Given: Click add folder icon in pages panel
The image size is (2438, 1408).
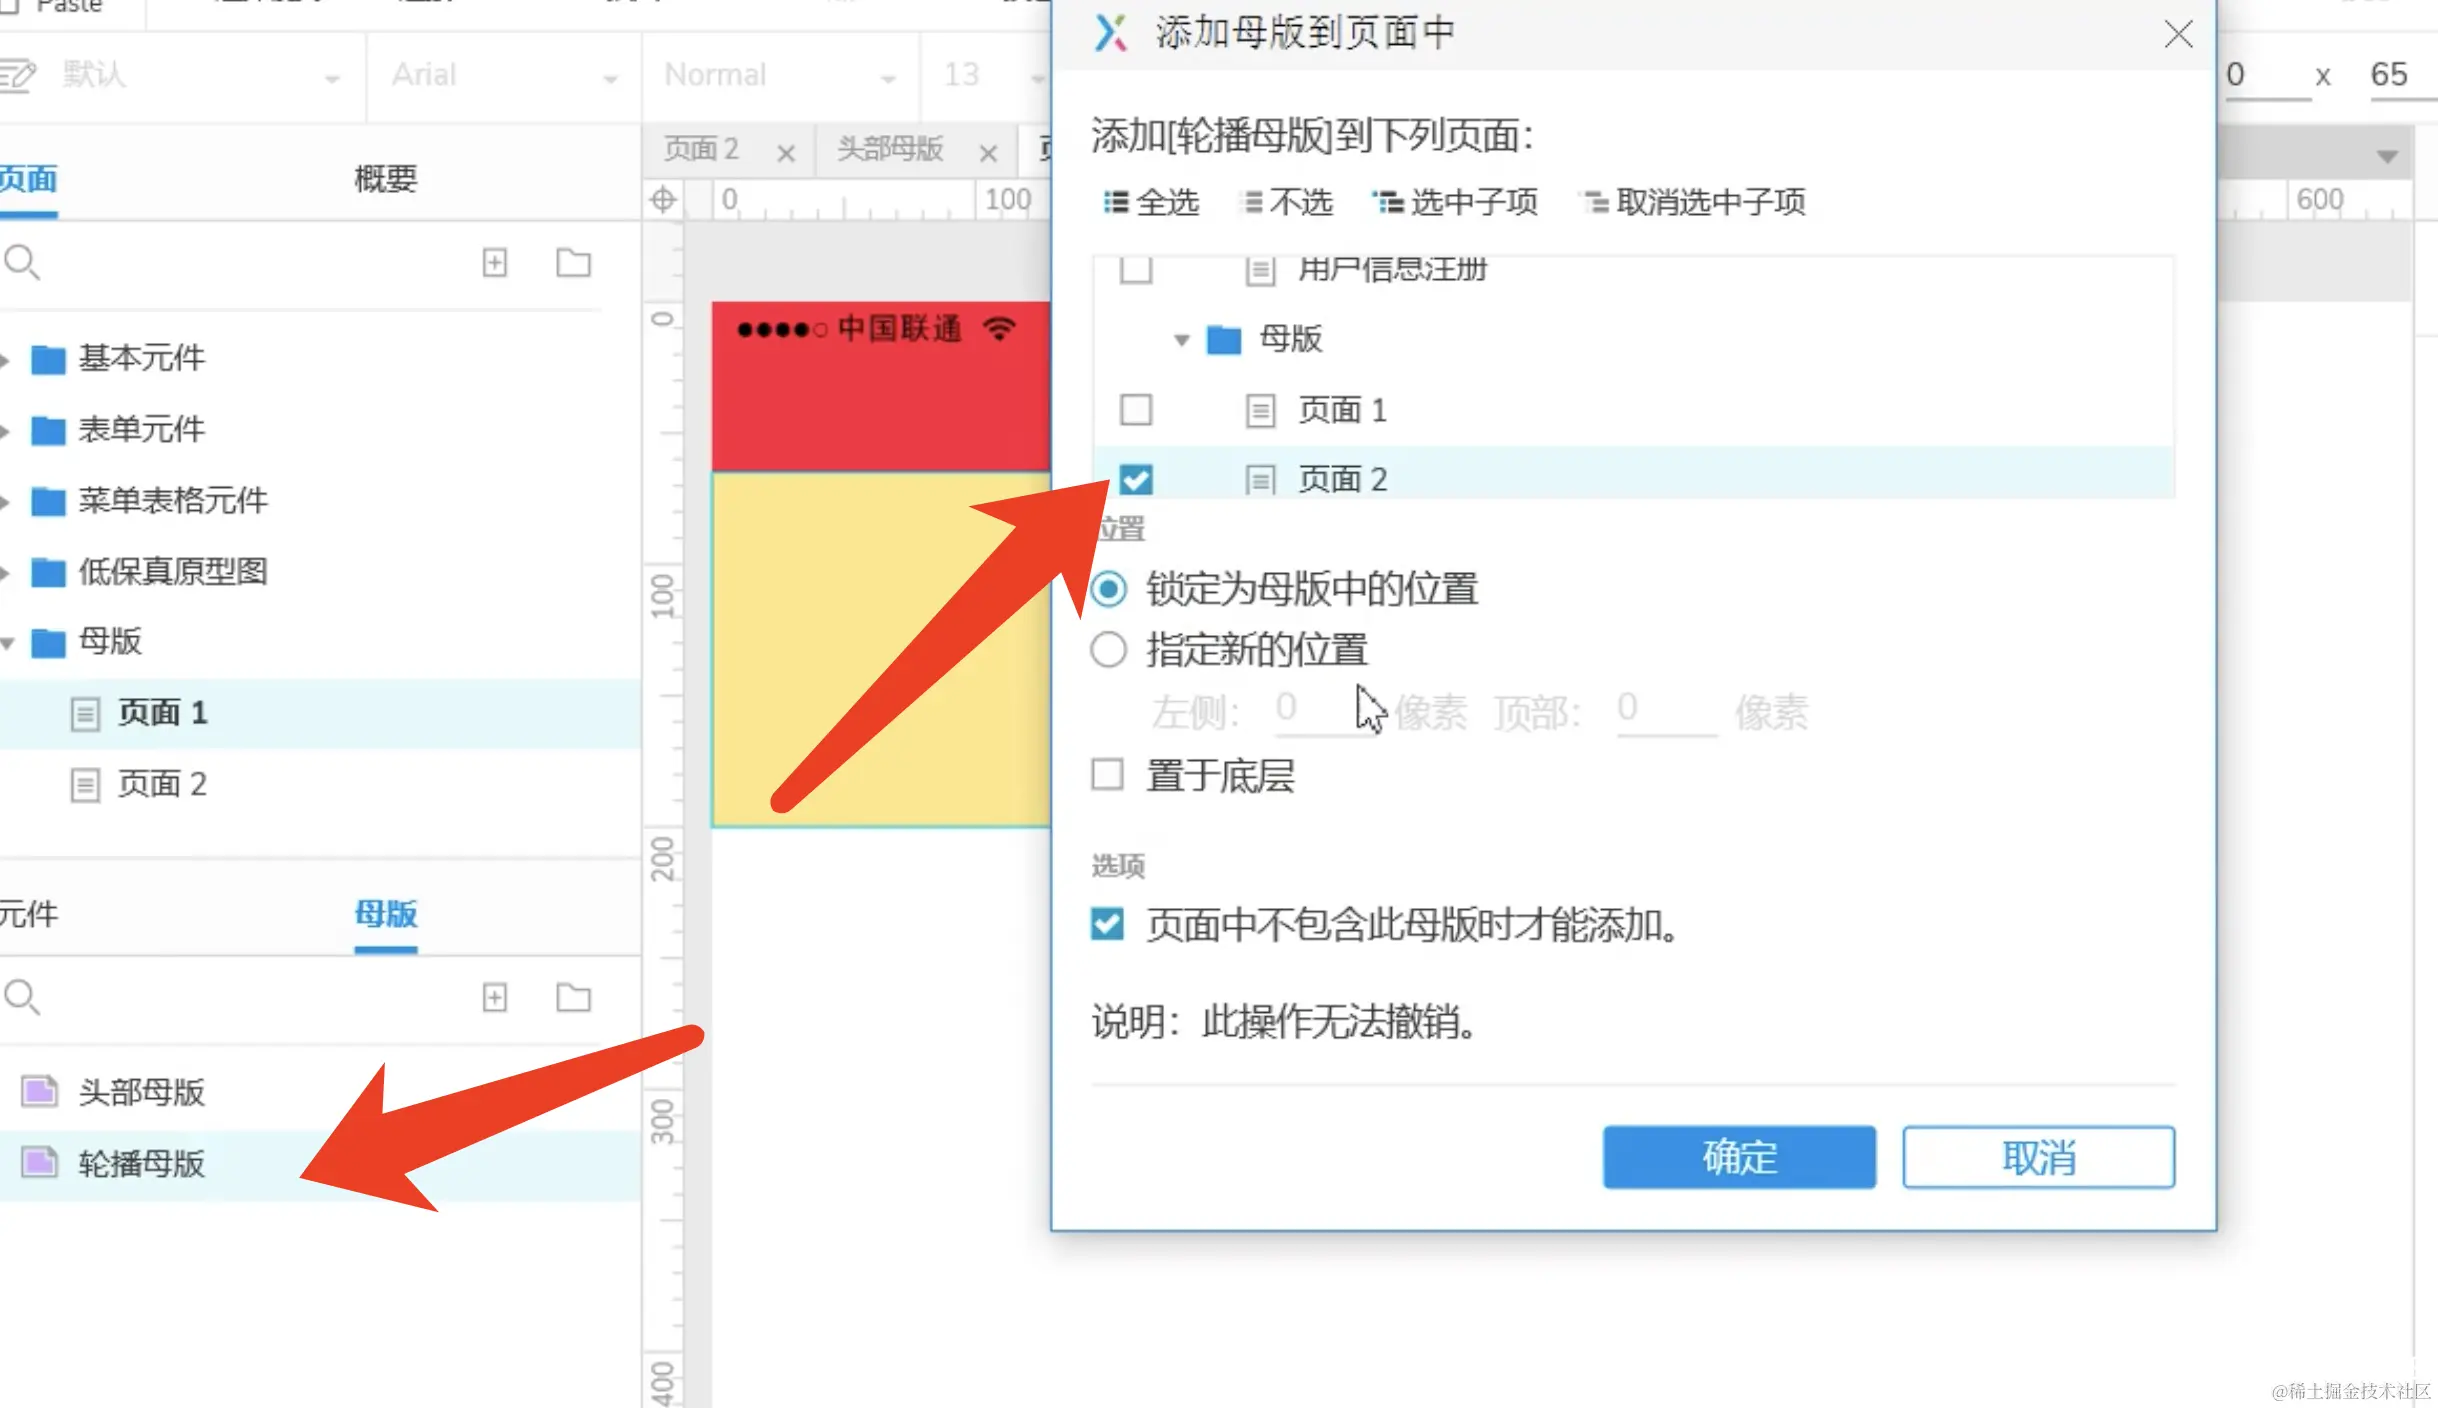Looking at the screenshot, I should 573,262.
